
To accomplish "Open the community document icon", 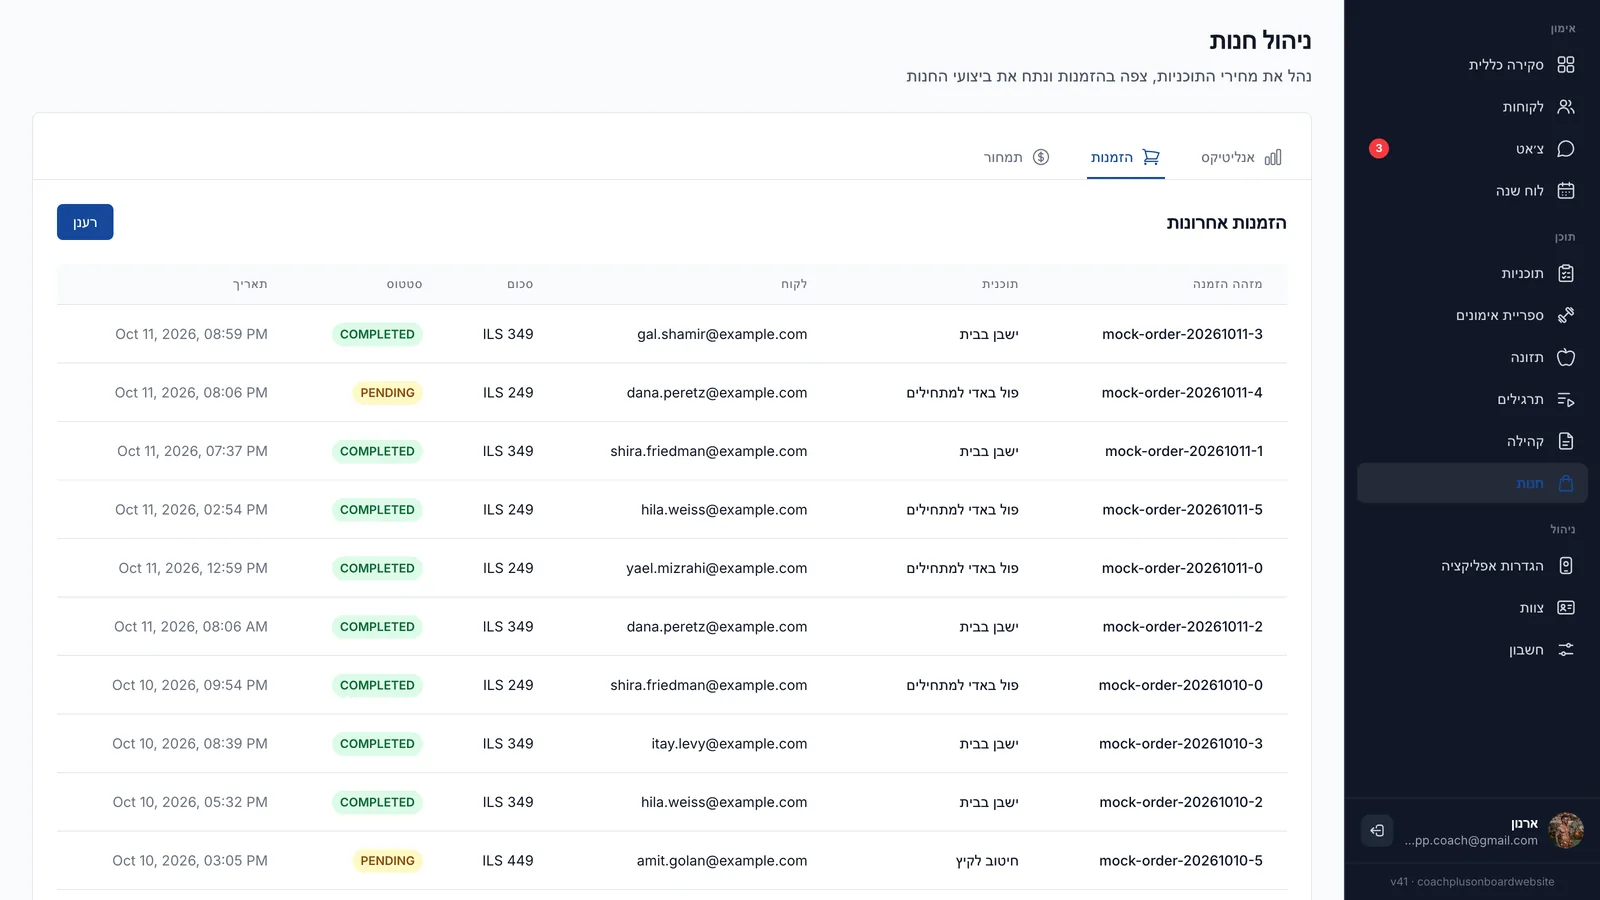I will (x=1566, y=442).
